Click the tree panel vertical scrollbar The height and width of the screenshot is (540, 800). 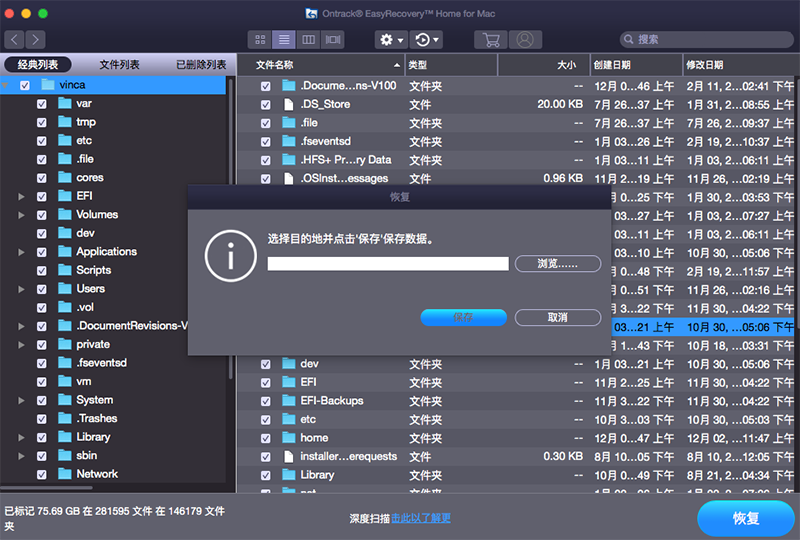tap(231, 227)
